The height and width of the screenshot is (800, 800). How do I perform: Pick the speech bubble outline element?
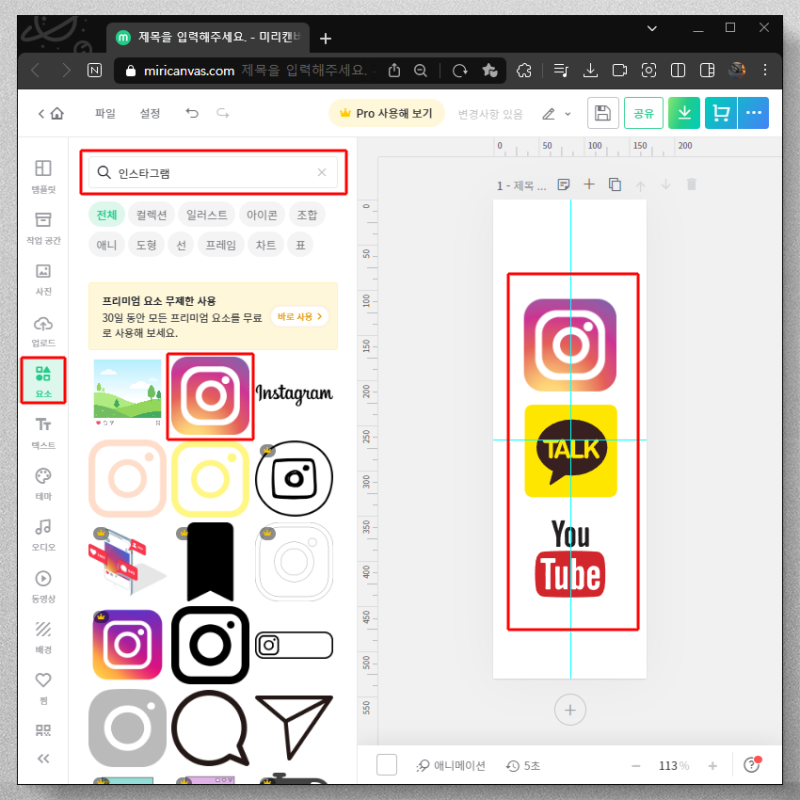(x=210, y=728)
